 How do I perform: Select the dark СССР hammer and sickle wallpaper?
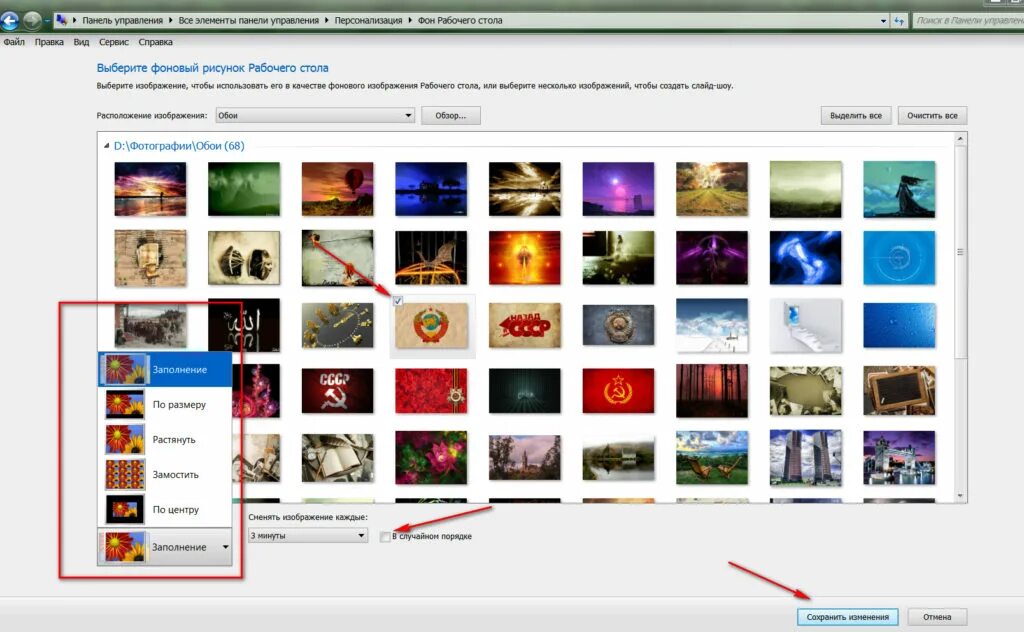tap(338, 390)
